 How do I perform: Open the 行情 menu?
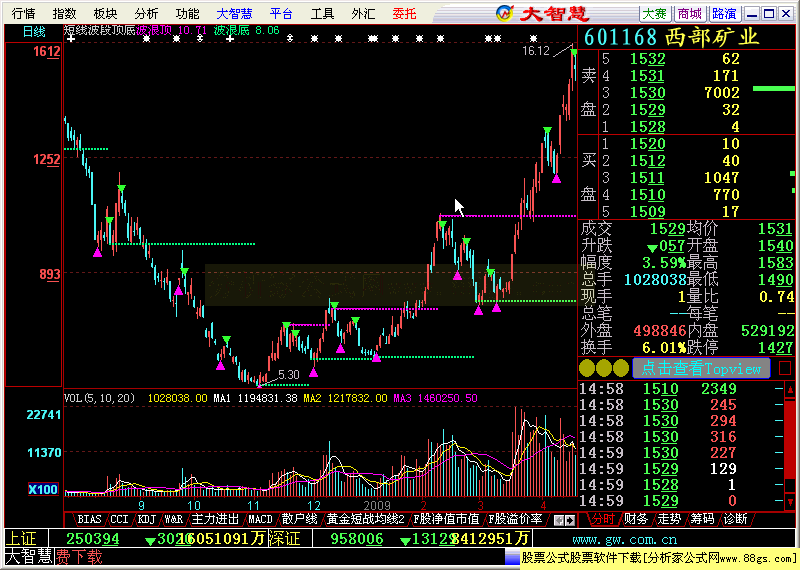(x=23, y=13)
